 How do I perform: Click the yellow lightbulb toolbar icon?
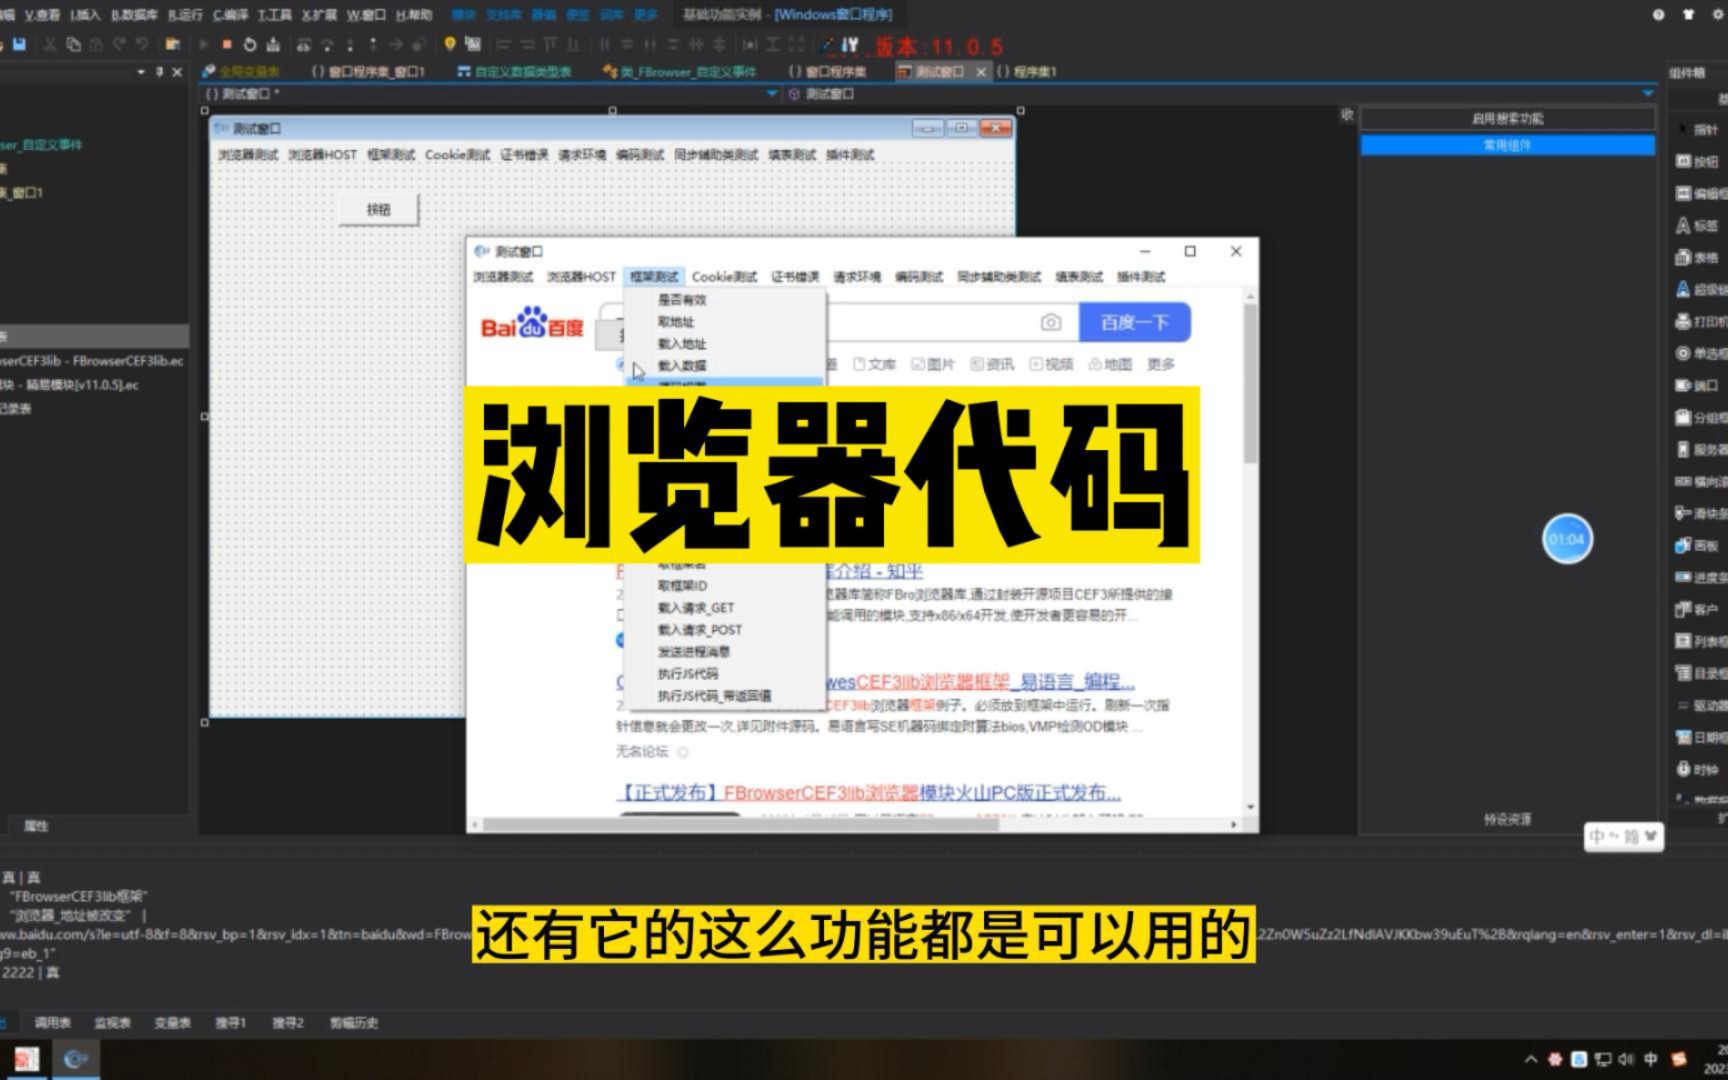(450, 44)
